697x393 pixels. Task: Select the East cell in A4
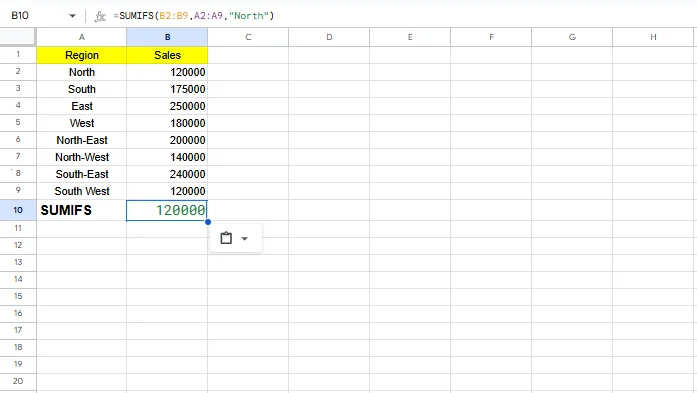pos(82,106)
